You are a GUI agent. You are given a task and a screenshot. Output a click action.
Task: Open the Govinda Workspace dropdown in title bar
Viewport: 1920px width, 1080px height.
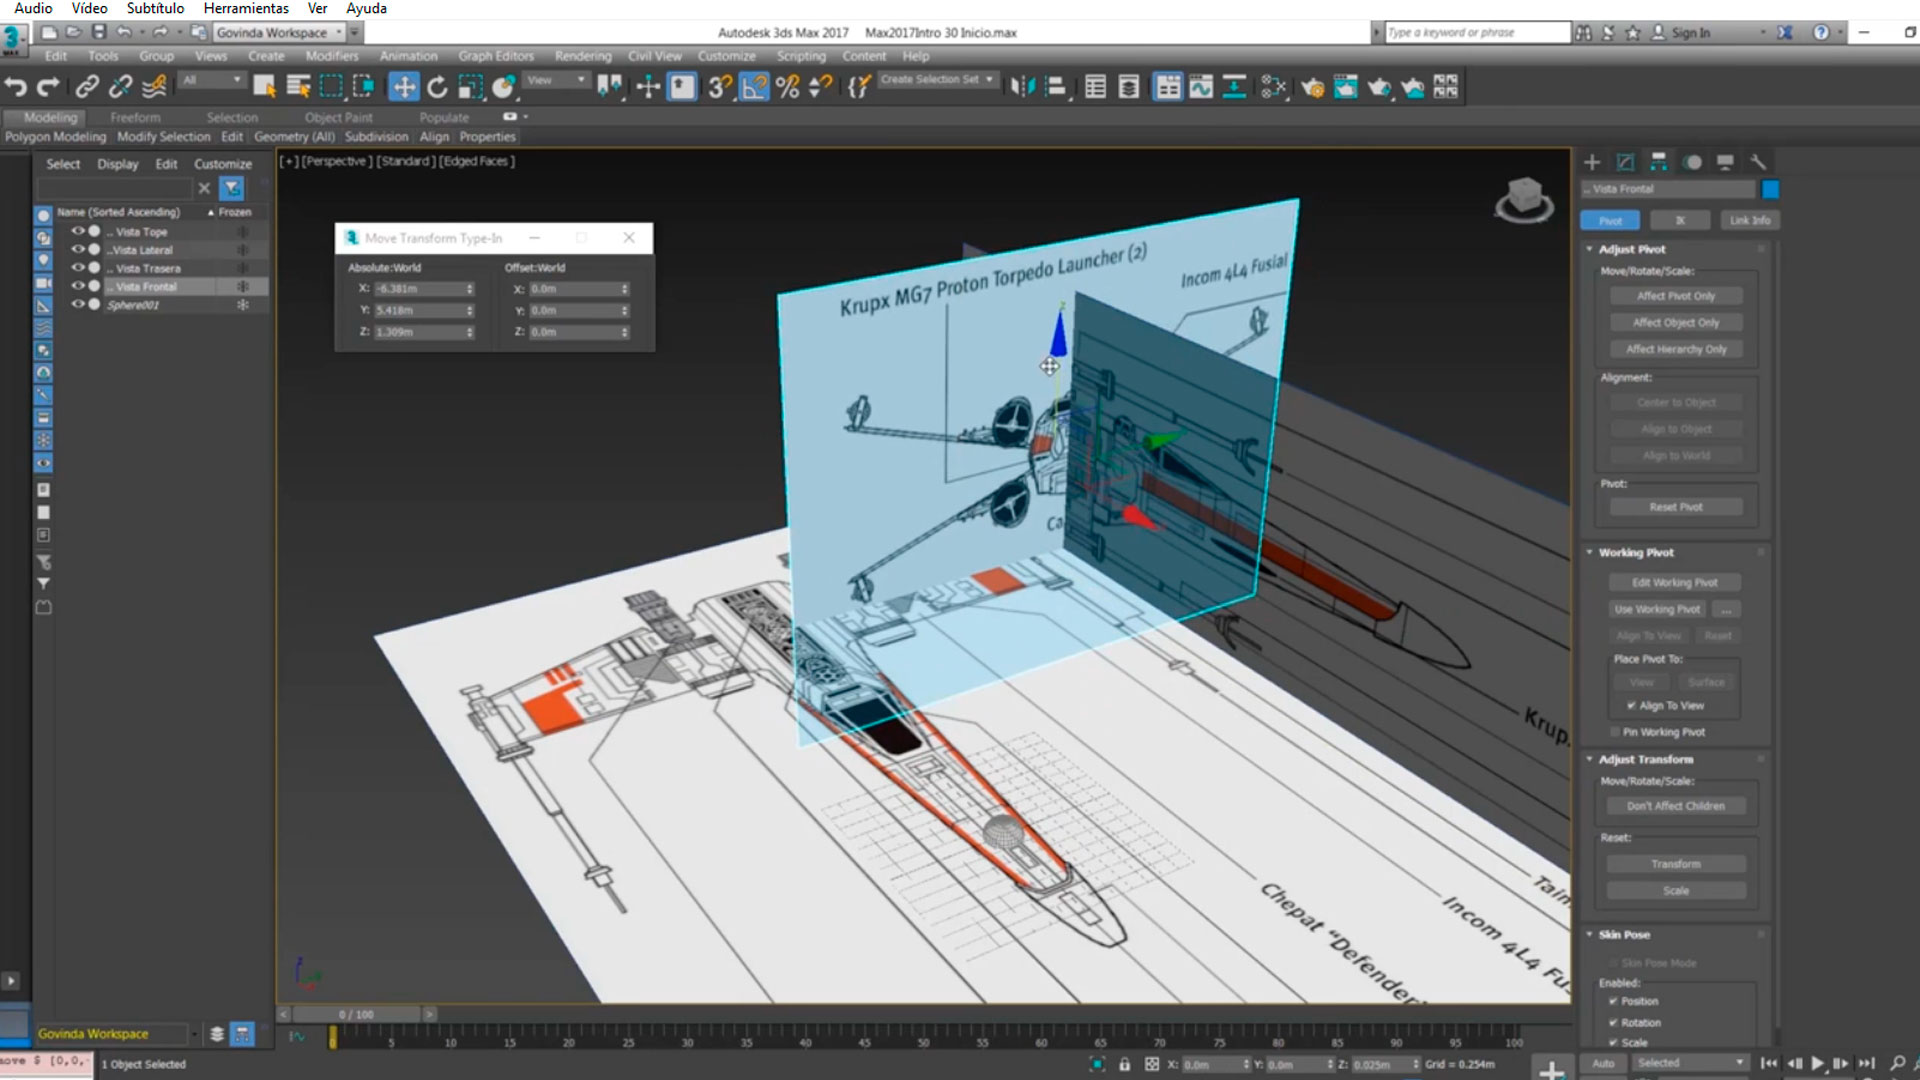coord(278,32)
